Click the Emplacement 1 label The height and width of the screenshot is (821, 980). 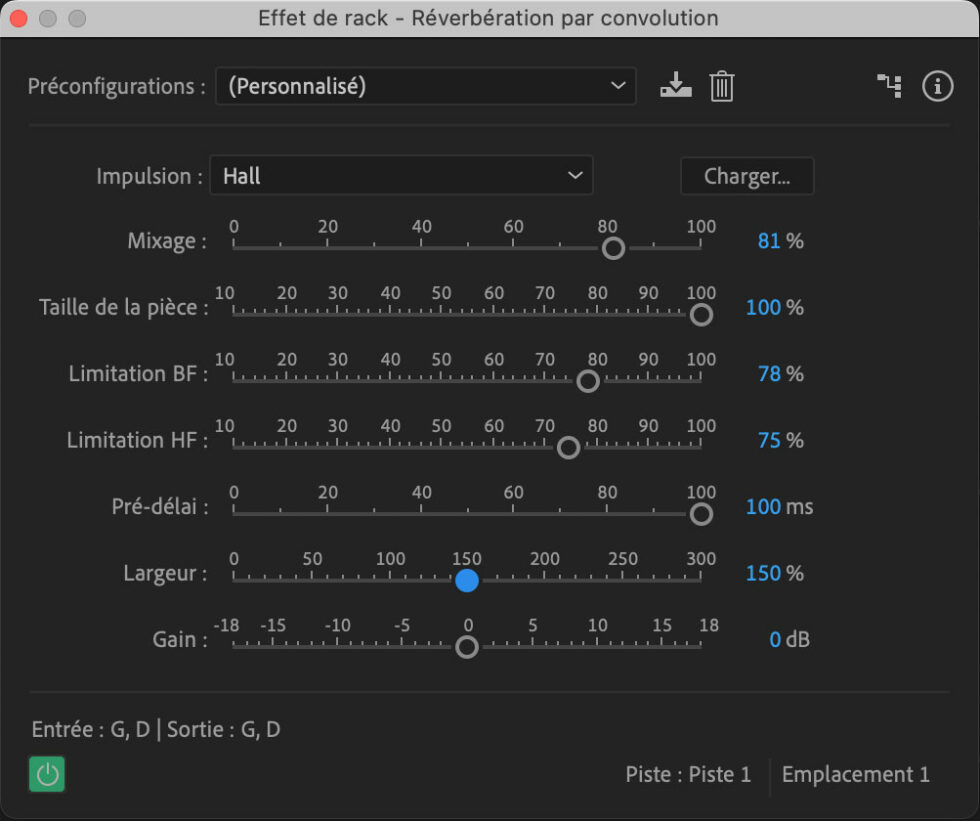(x=856, y=774)
